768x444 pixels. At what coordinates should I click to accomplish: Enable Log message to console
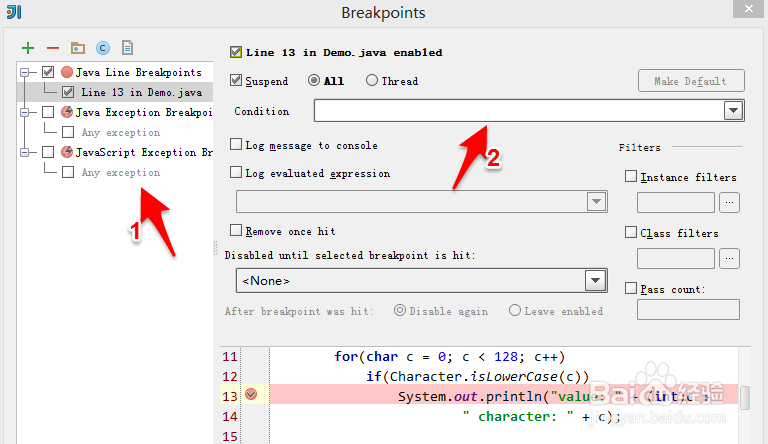(x=236, y=144)
